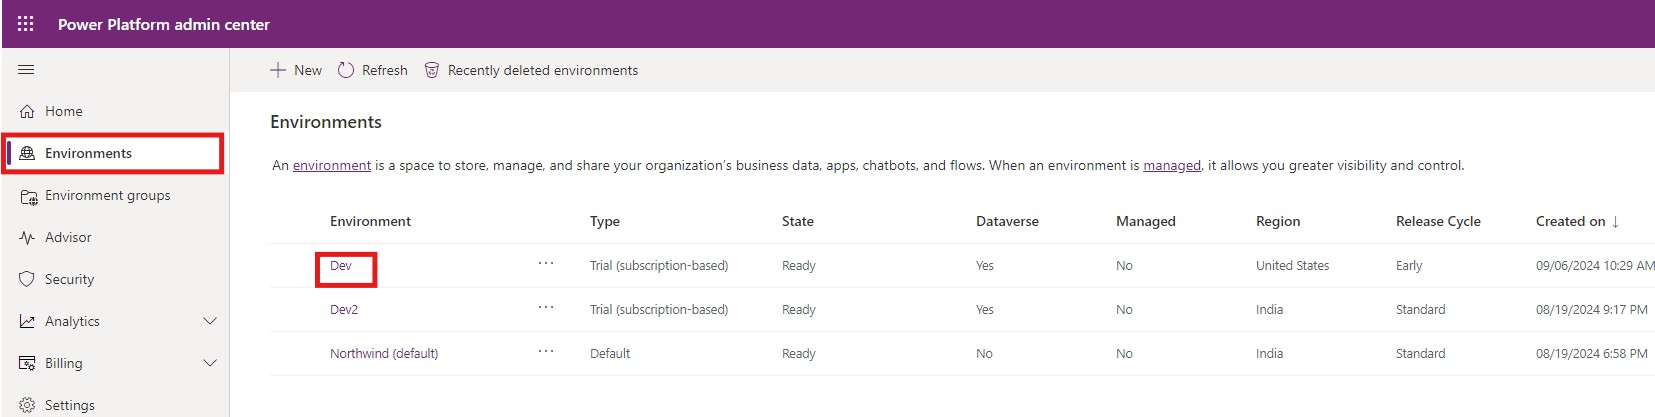The height and width of the screenshot is (417, 1655).
Task: Open the Security page via shield icon
Action: click(x=27, y=279)
